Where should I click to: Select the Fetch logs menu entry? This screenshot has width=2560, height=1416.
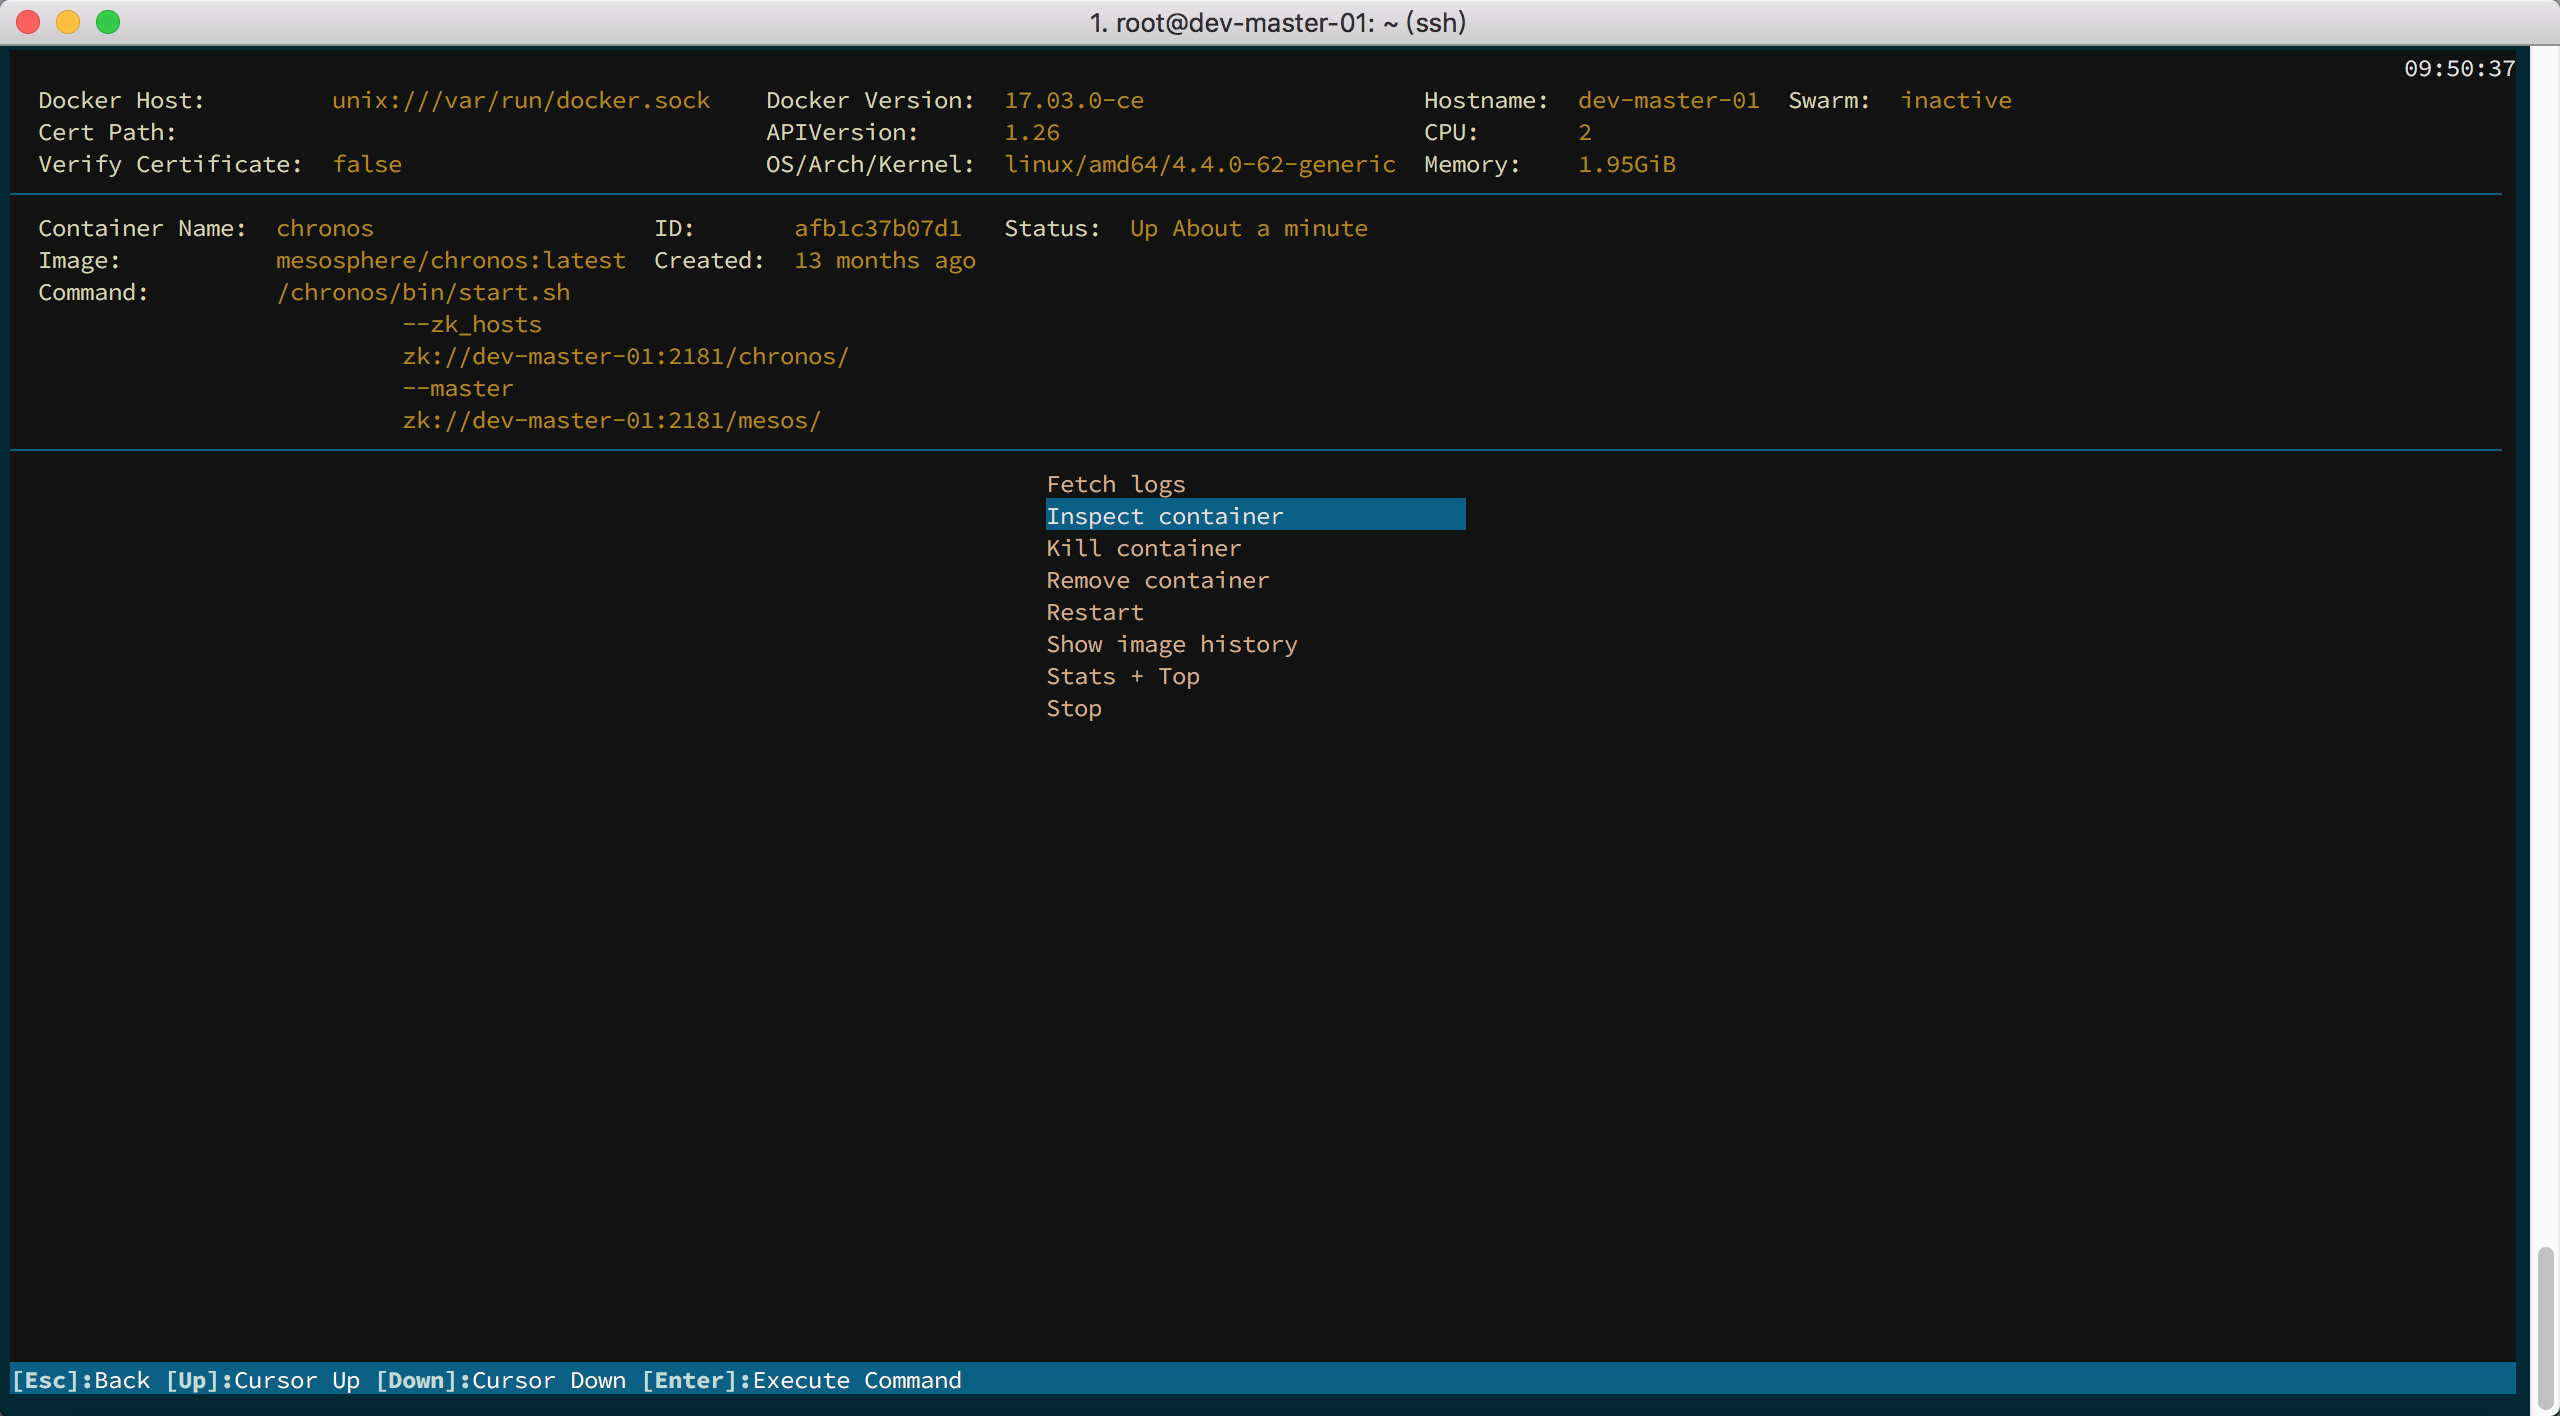[1115, 484]
